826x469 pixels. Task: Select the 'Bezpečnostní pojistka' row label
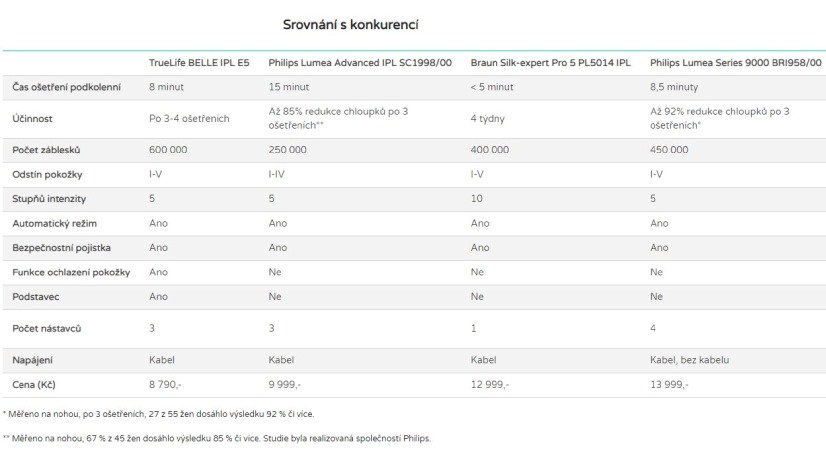coord(62,246)
